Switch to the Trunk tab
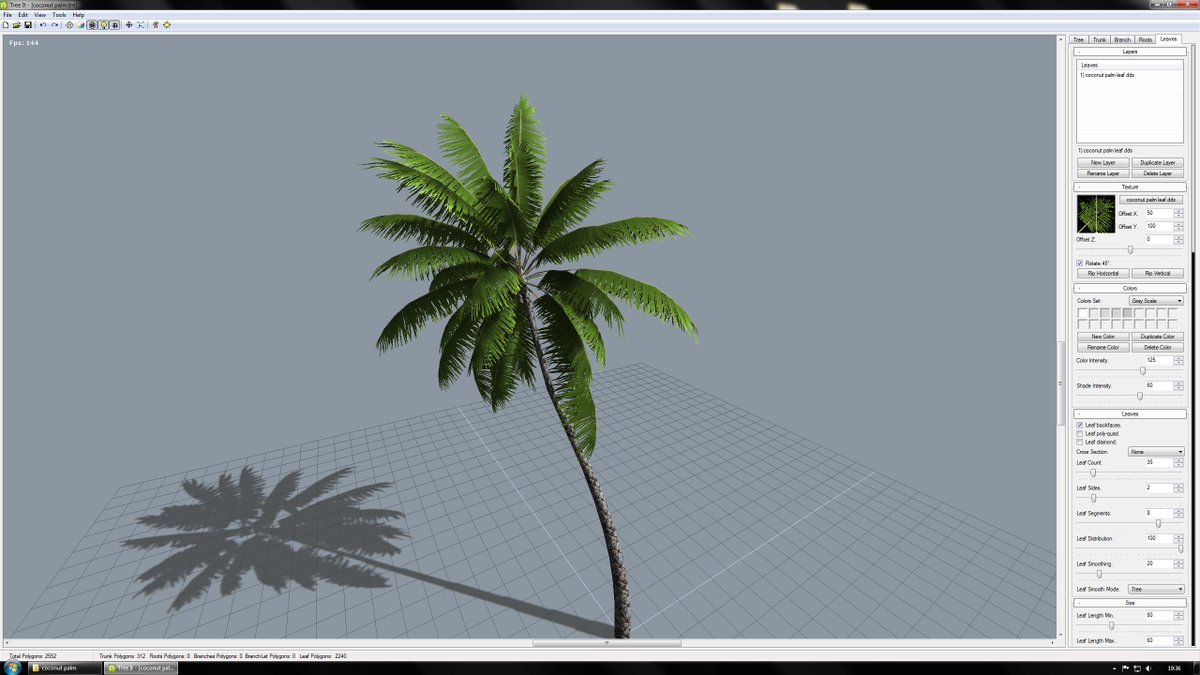This screenshot has width=1200, height=675. click(1099, 39)
